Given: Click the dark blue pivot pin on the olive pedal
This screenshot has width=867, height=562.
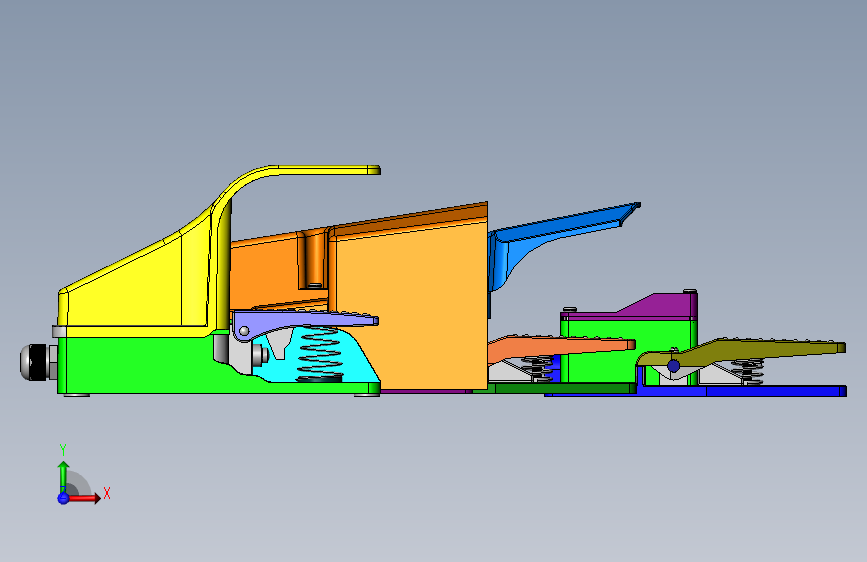Looking at the screenshot, I should [x=673, y=366].
